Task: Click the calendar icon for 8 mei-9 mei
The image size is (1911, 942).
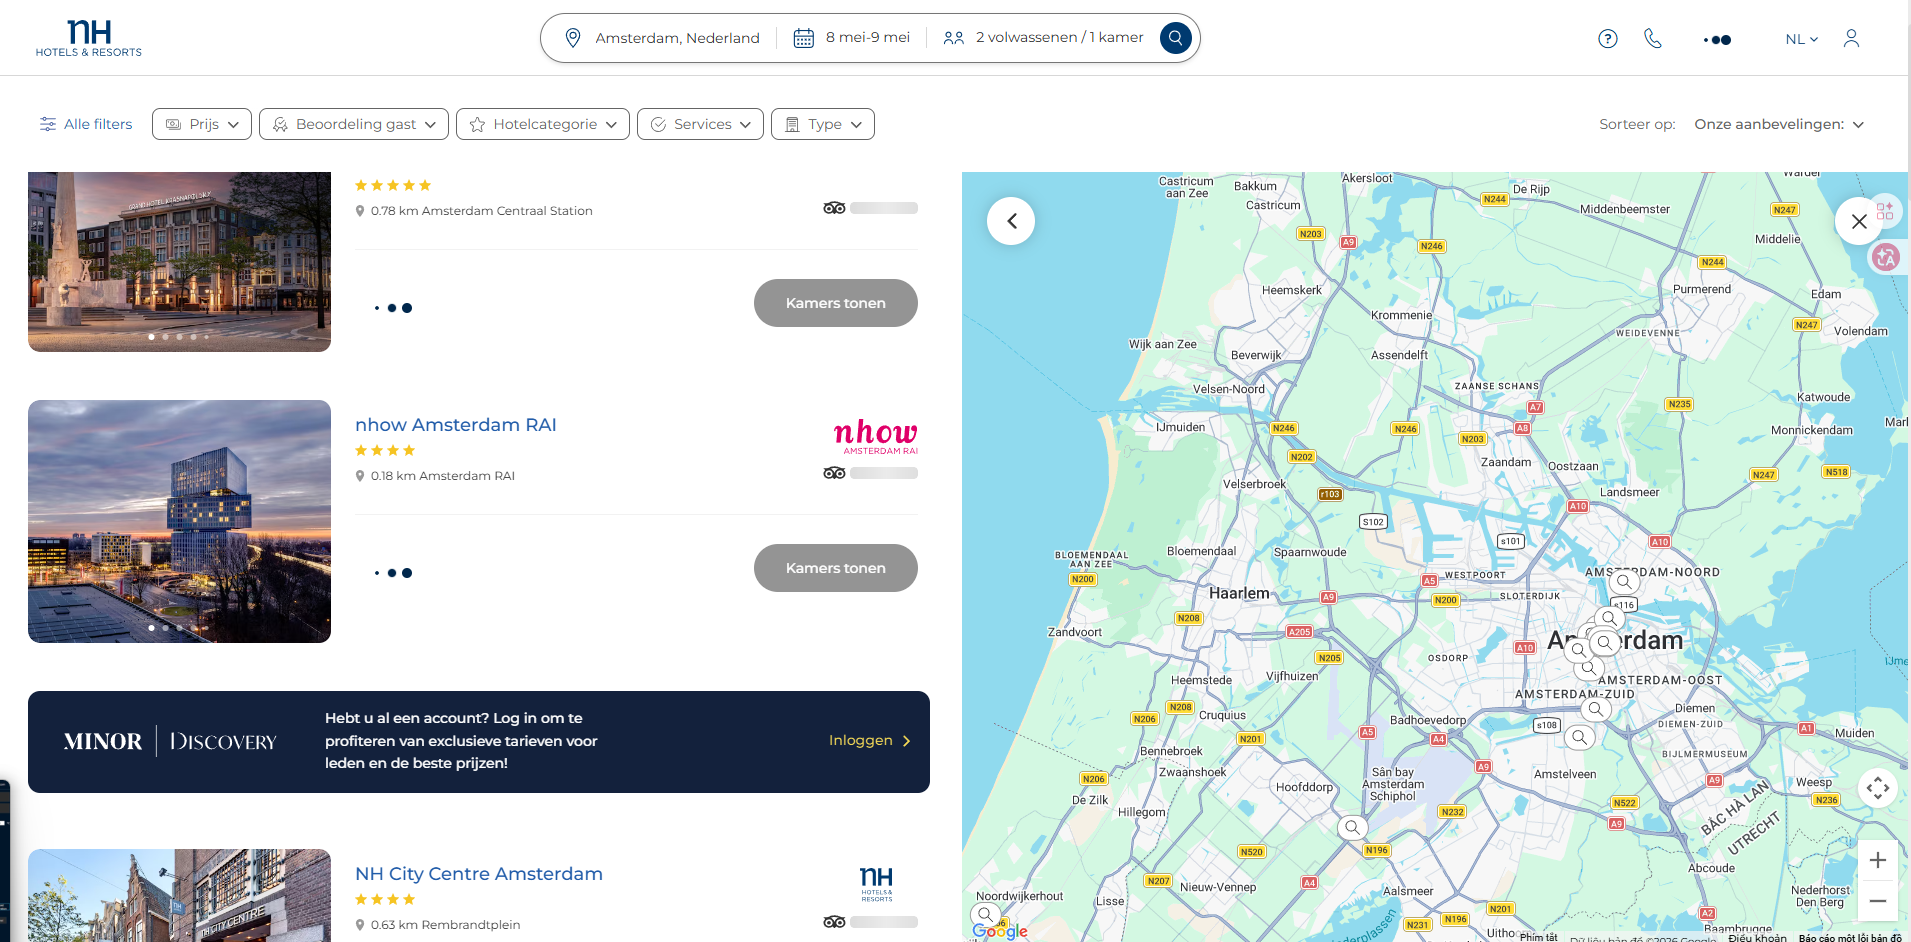Action: pyautogui.click(x=803, y=38)
